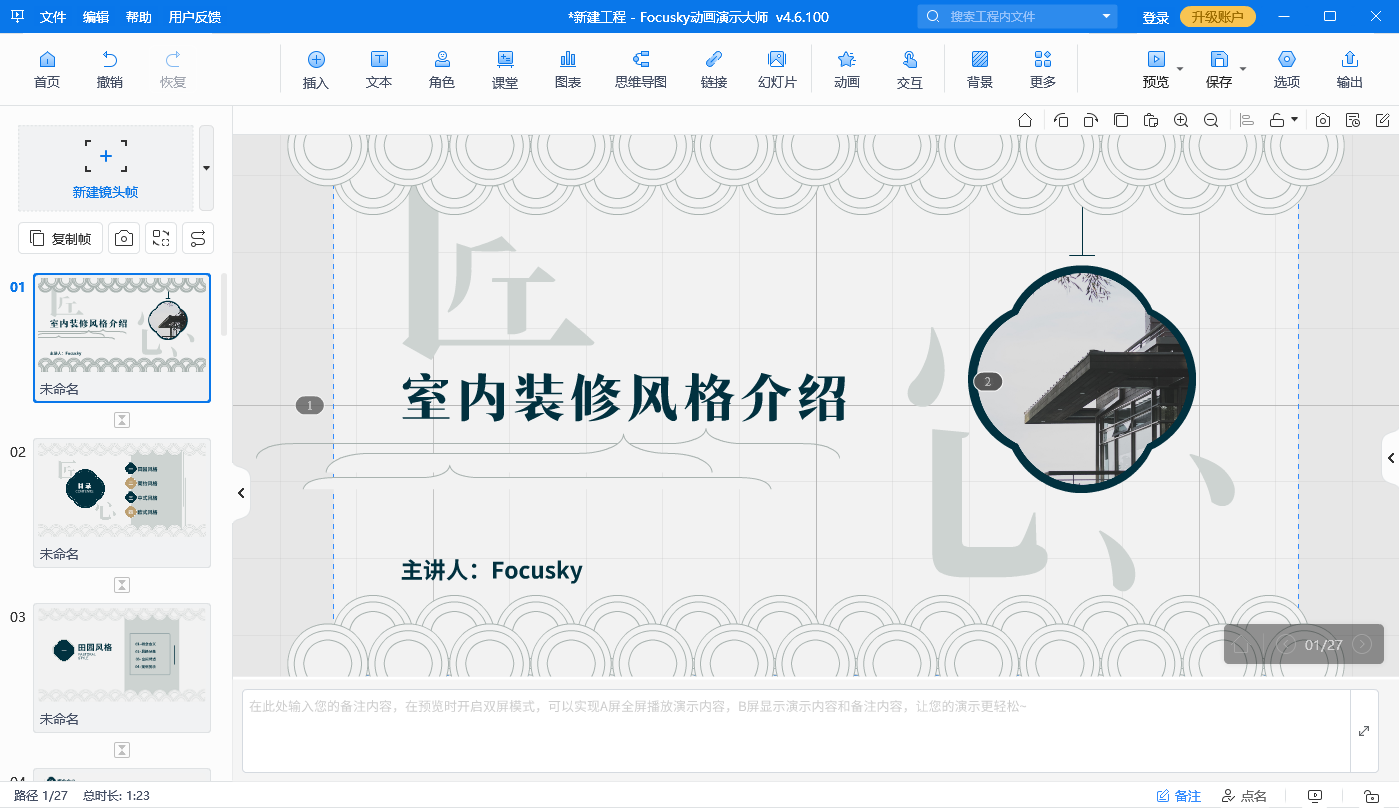Go to 首页 in the main toolbar

point(47,70)
